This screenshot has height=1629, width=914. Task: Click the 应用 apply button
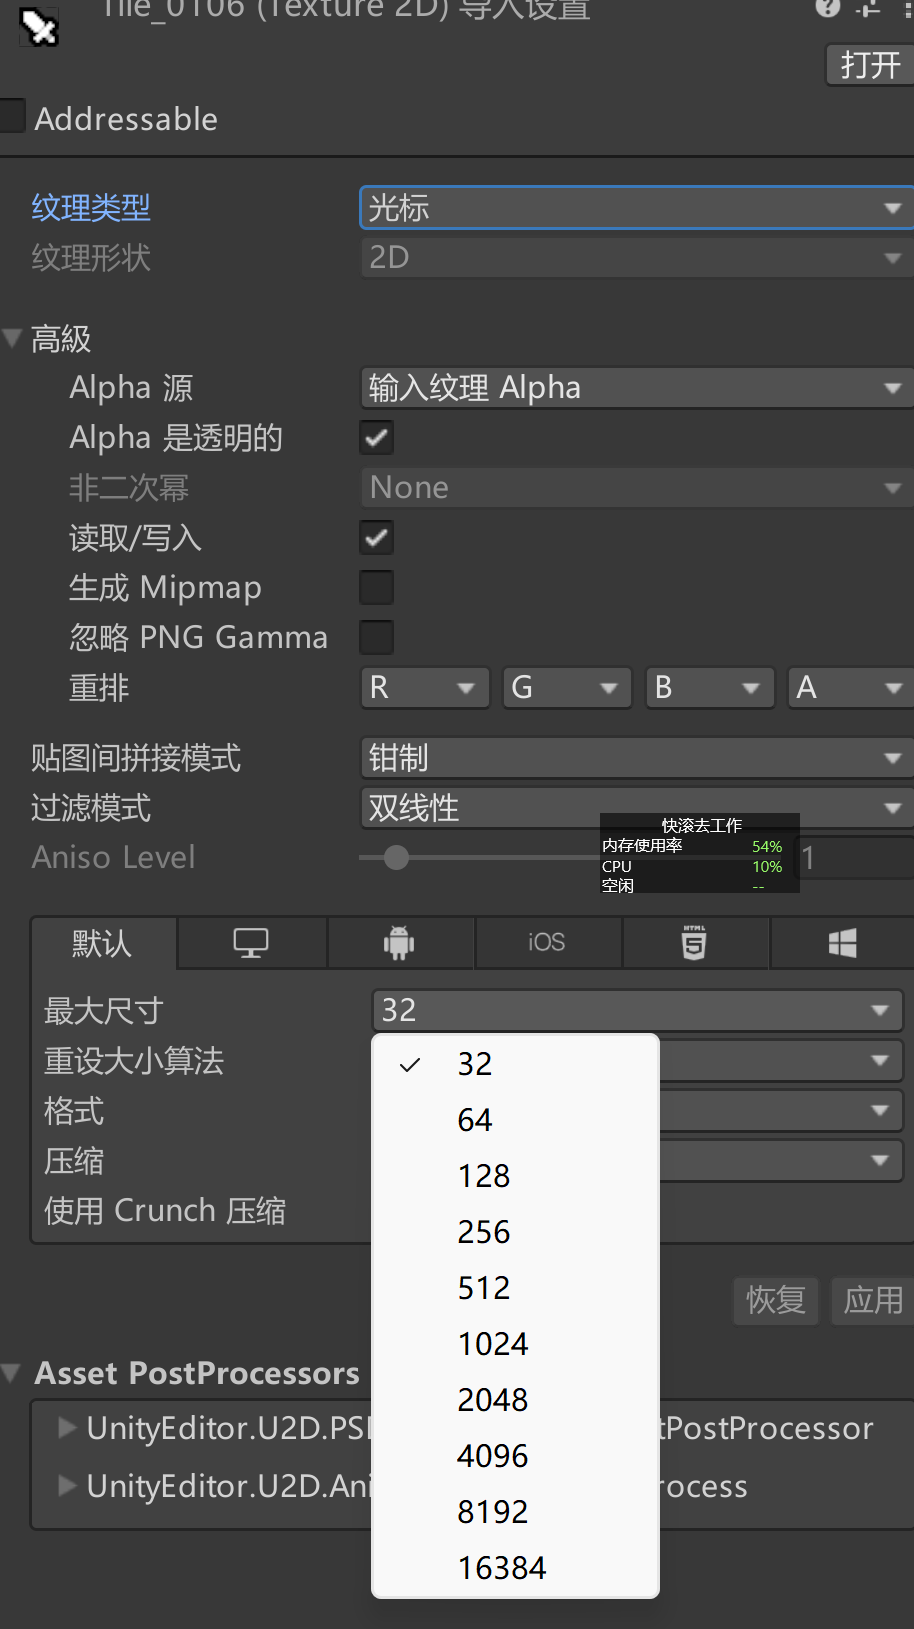[873, 1300]
